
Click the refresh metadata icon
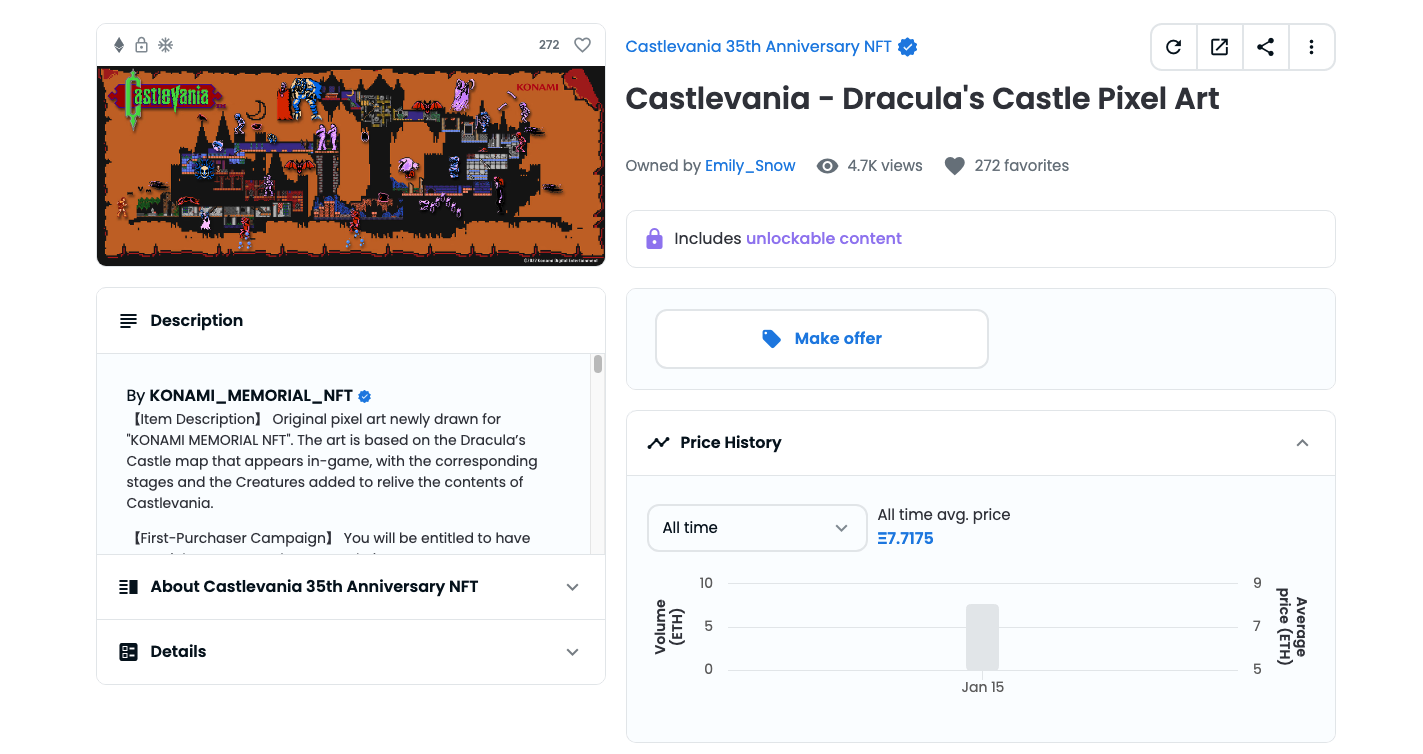pos(1174,47)
